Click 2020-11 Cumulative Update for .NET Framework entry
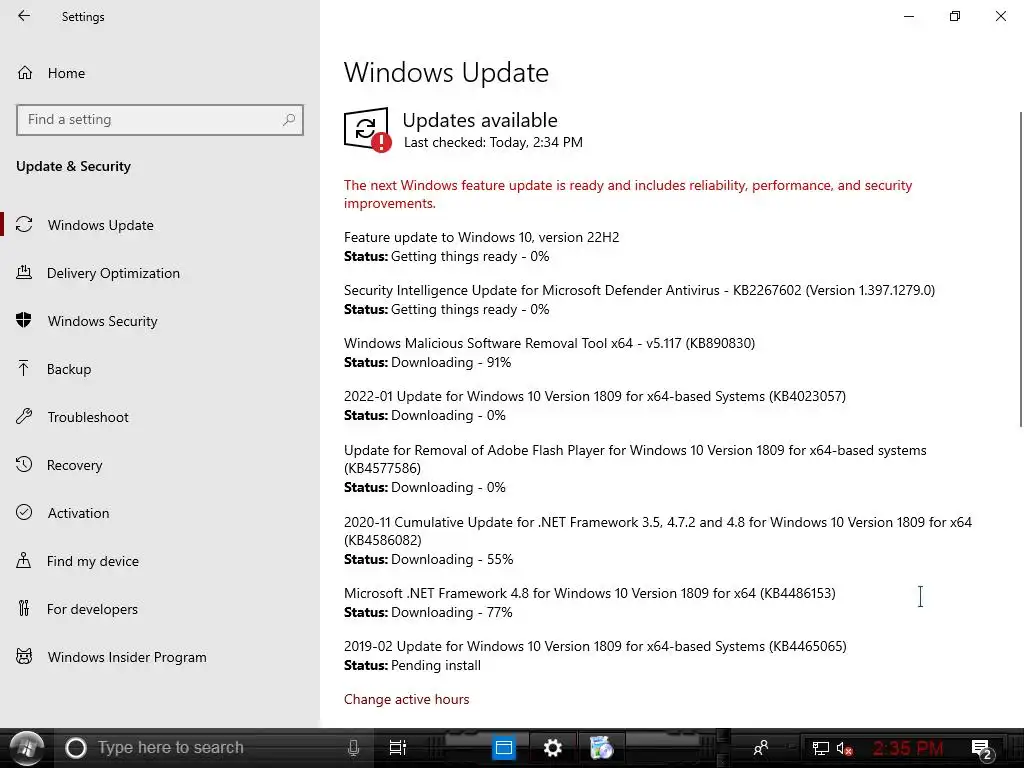This screenshot has height=768, width=1024. click(x=658, y=531)
